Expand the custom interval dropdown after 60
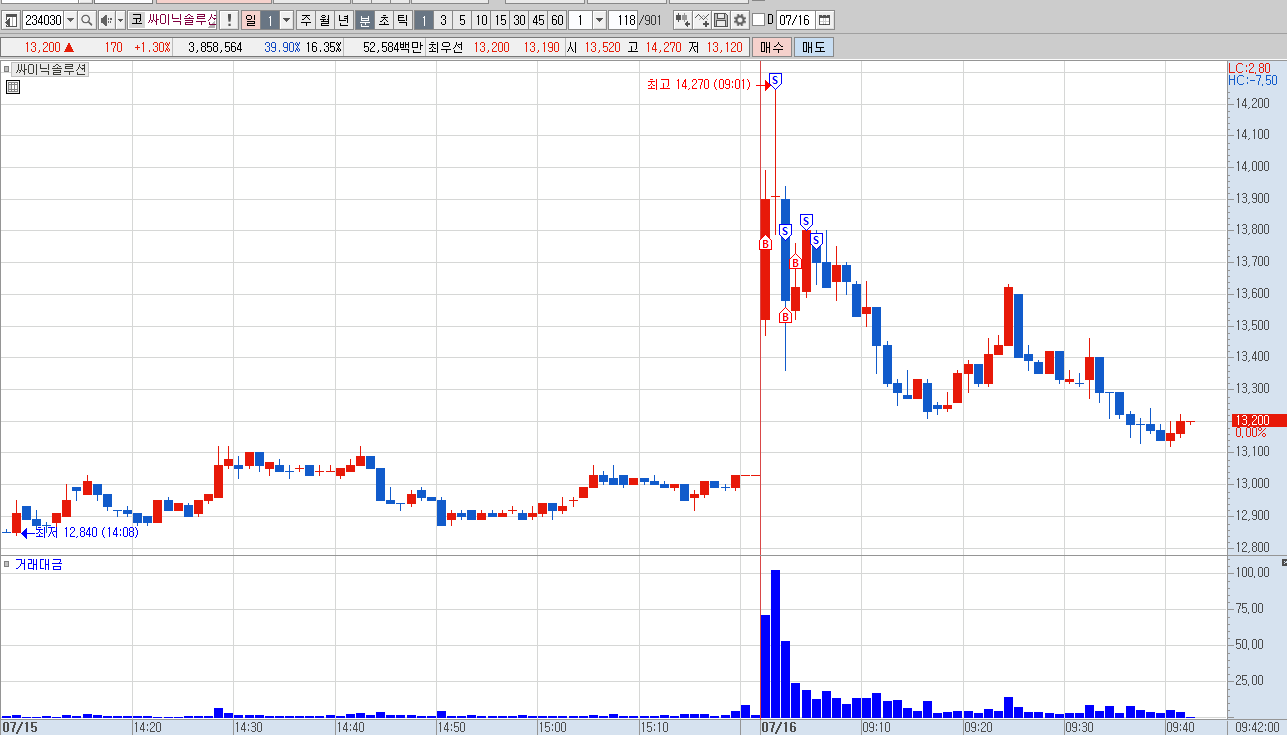 tap(599, 20)
